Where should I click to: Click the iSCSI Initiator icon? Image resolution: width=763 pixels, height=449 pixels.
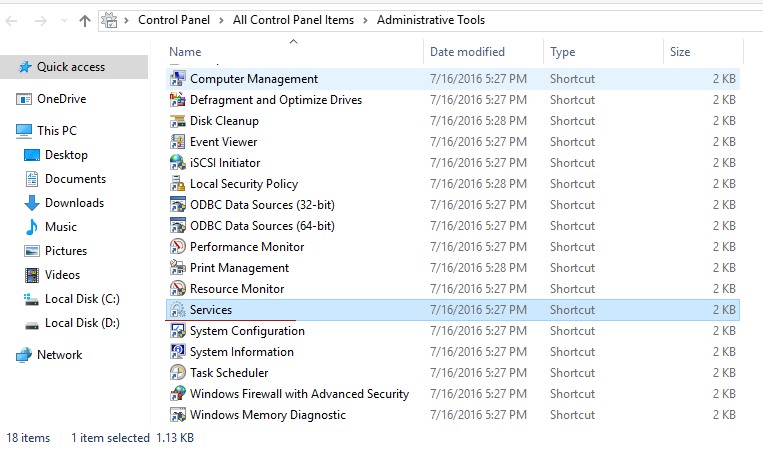pos(178,162)
